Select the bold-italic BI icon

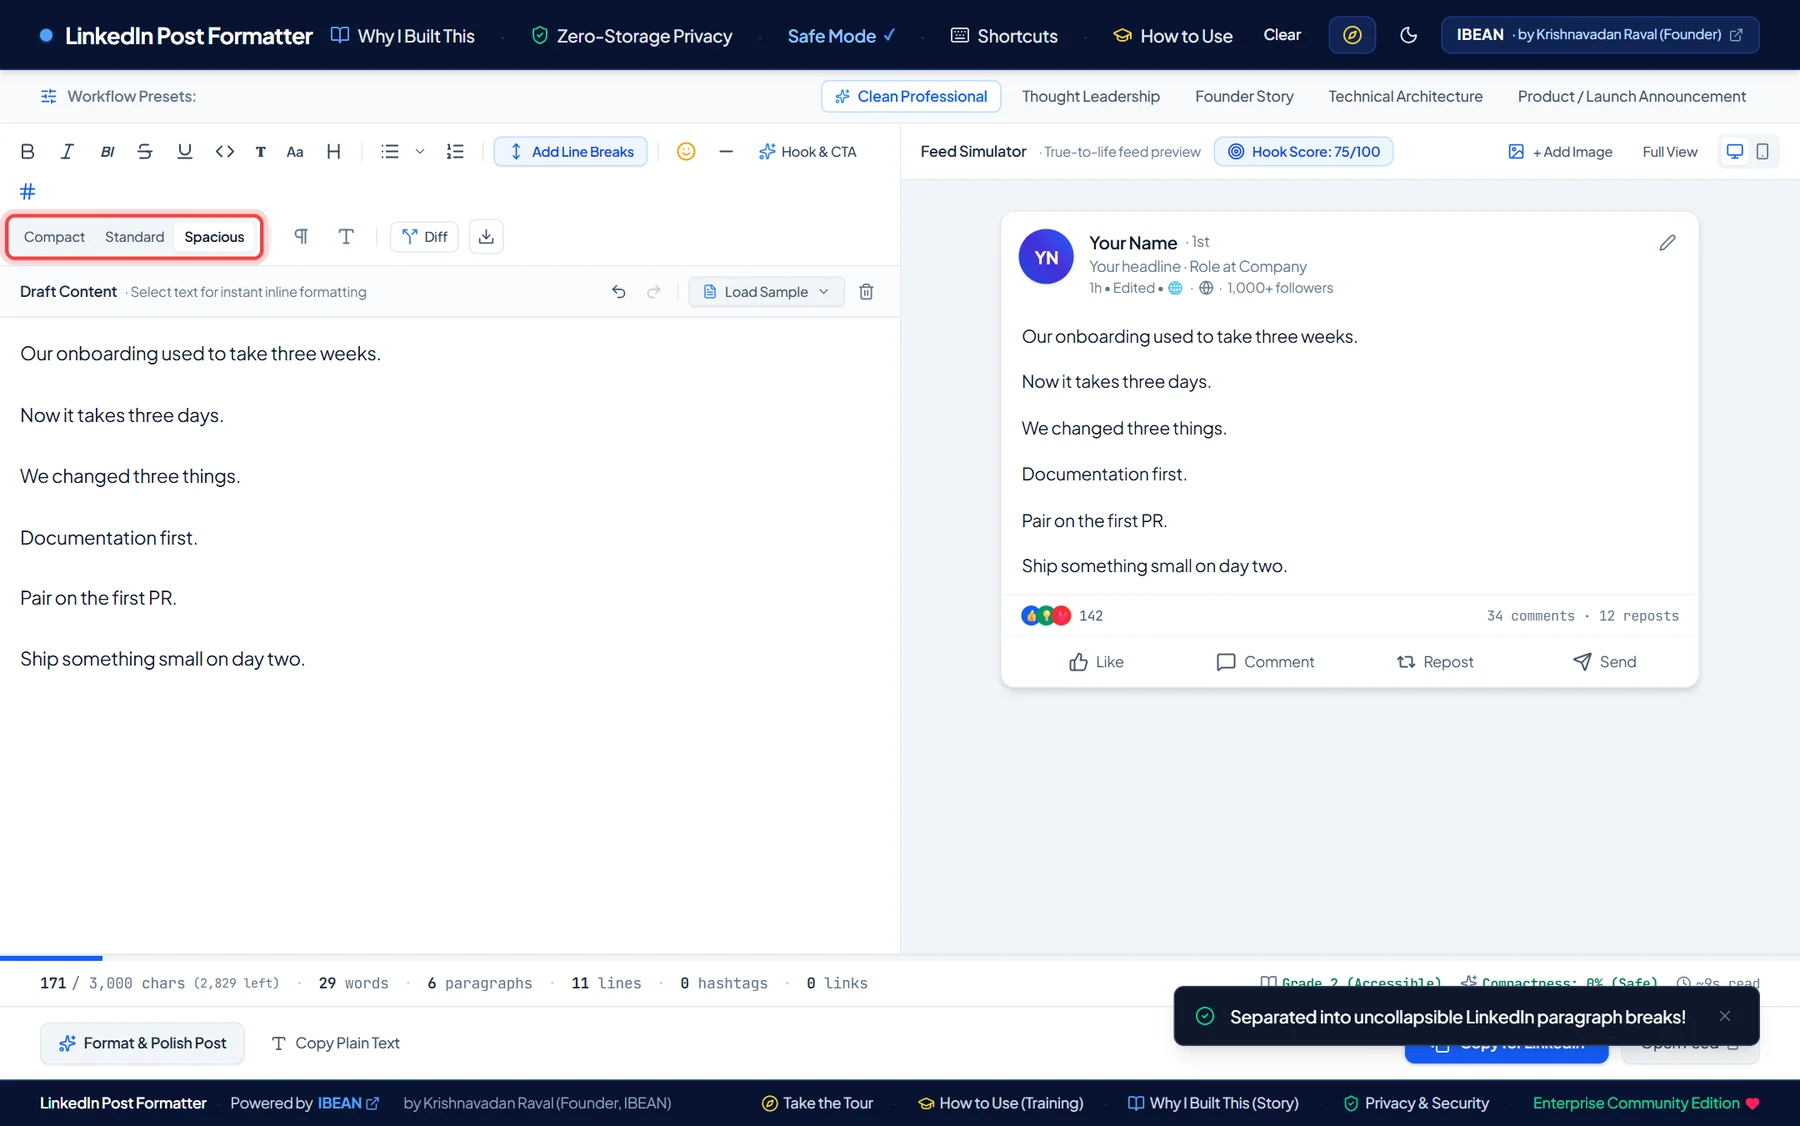tap(107, 152)
